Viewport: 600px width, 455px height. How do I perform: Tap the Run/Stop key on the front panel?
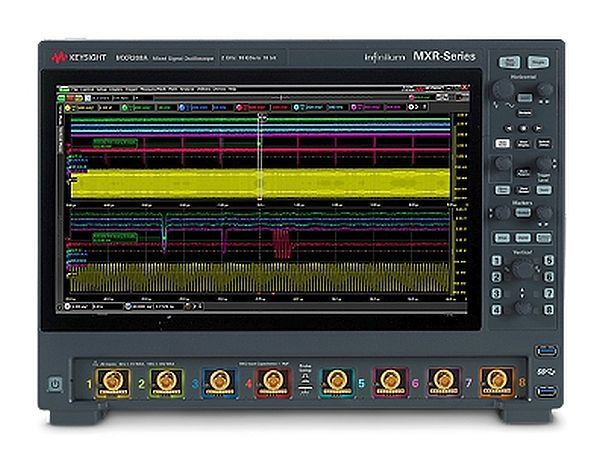pyautogui.click(x=509, y=62)
